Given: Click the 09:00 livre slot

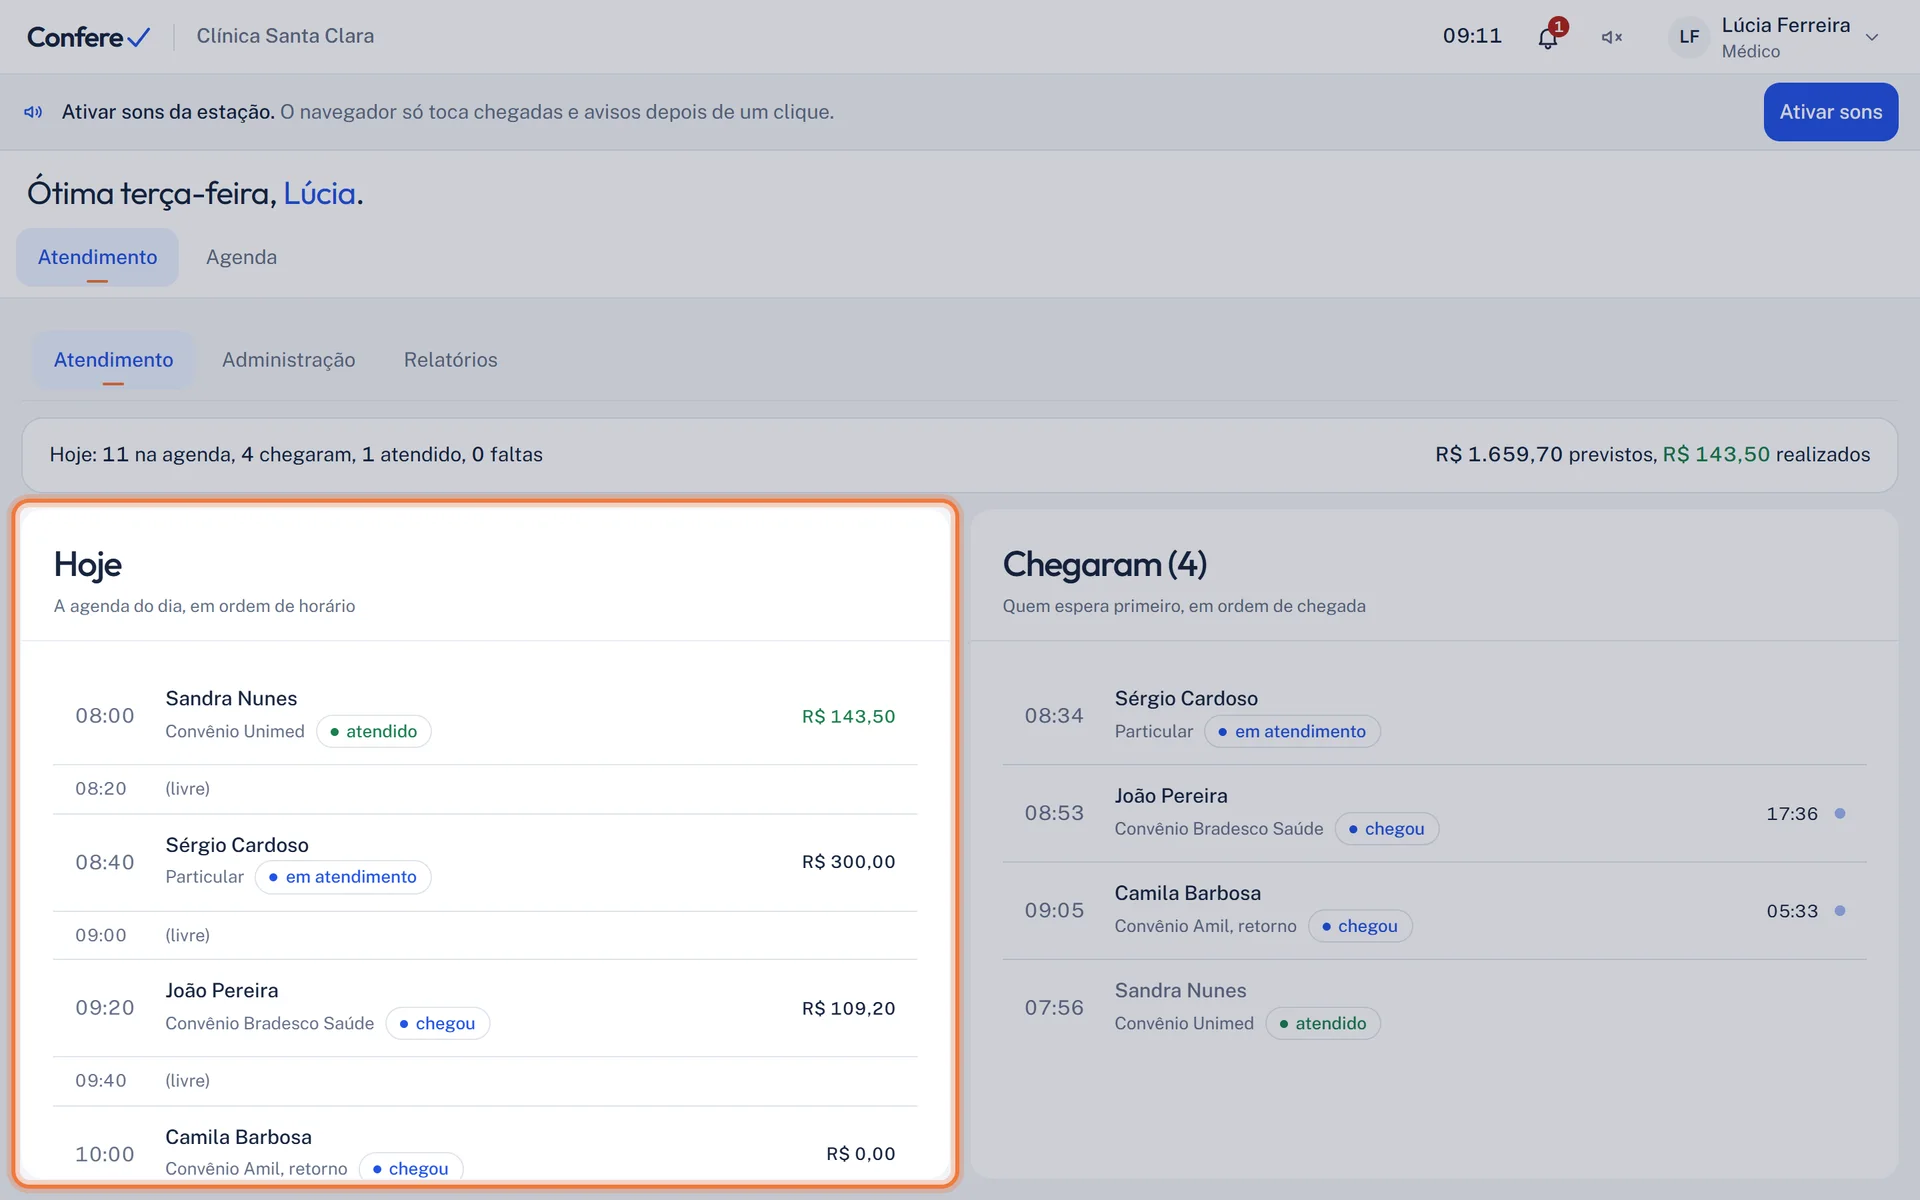Looking at the screenshot, I should 485,935.
